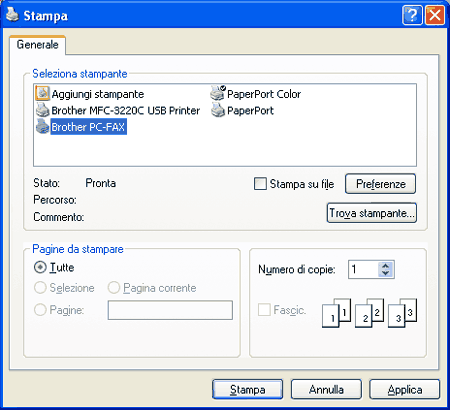Click the collate pages 1-2-3 illustration

point(369,313)
